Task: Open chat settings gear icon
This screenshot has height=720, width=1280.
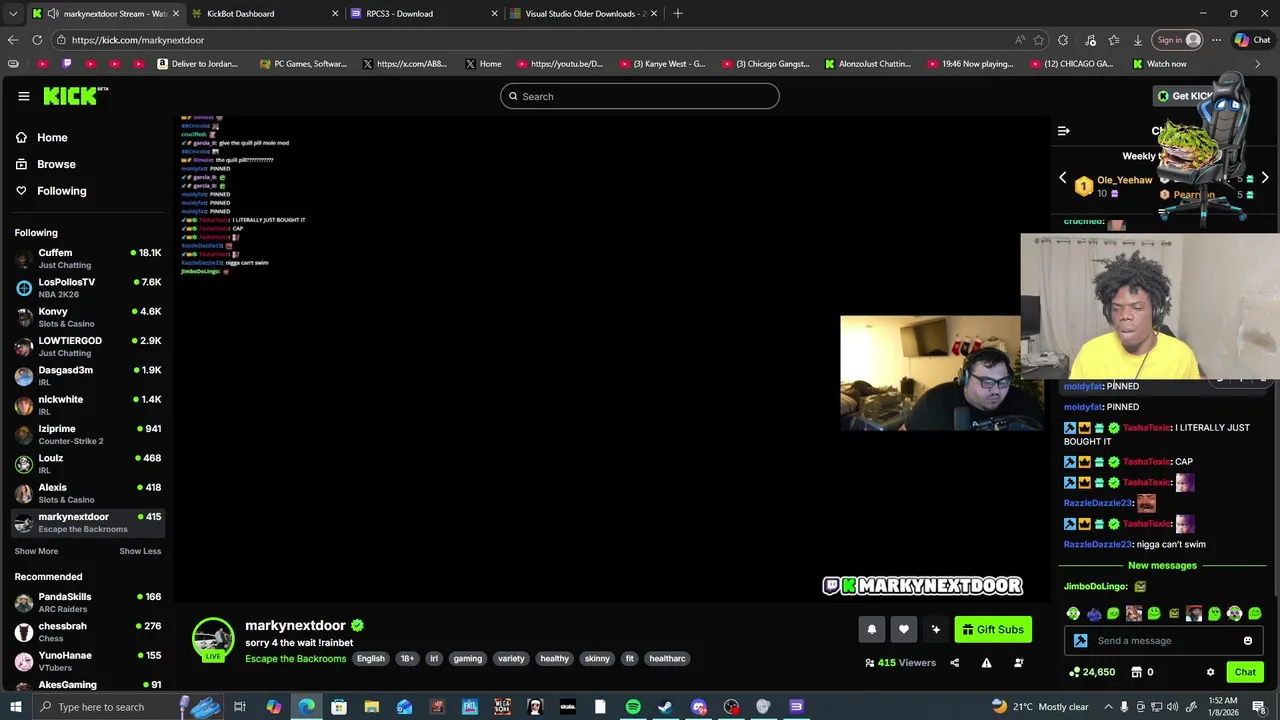Action: tap(1210, 672)
